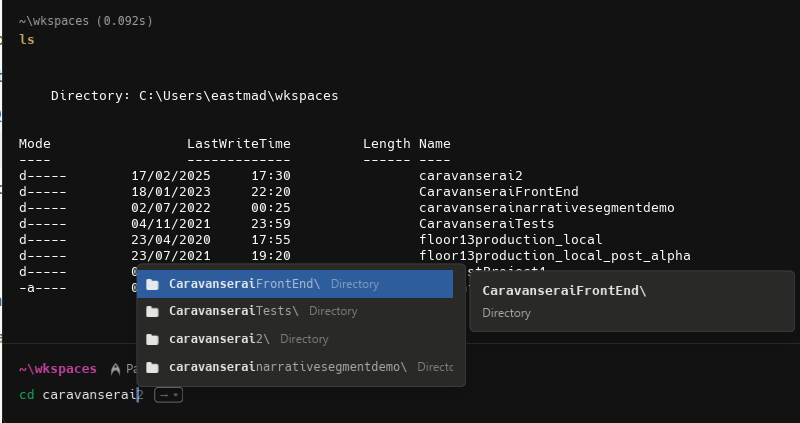Image resolution: width=800 pixels, height=423 pixels.
Task: Click folder icon beside caravanserainarrativesegmentdemo suggestion
Action: coord(153,367)
